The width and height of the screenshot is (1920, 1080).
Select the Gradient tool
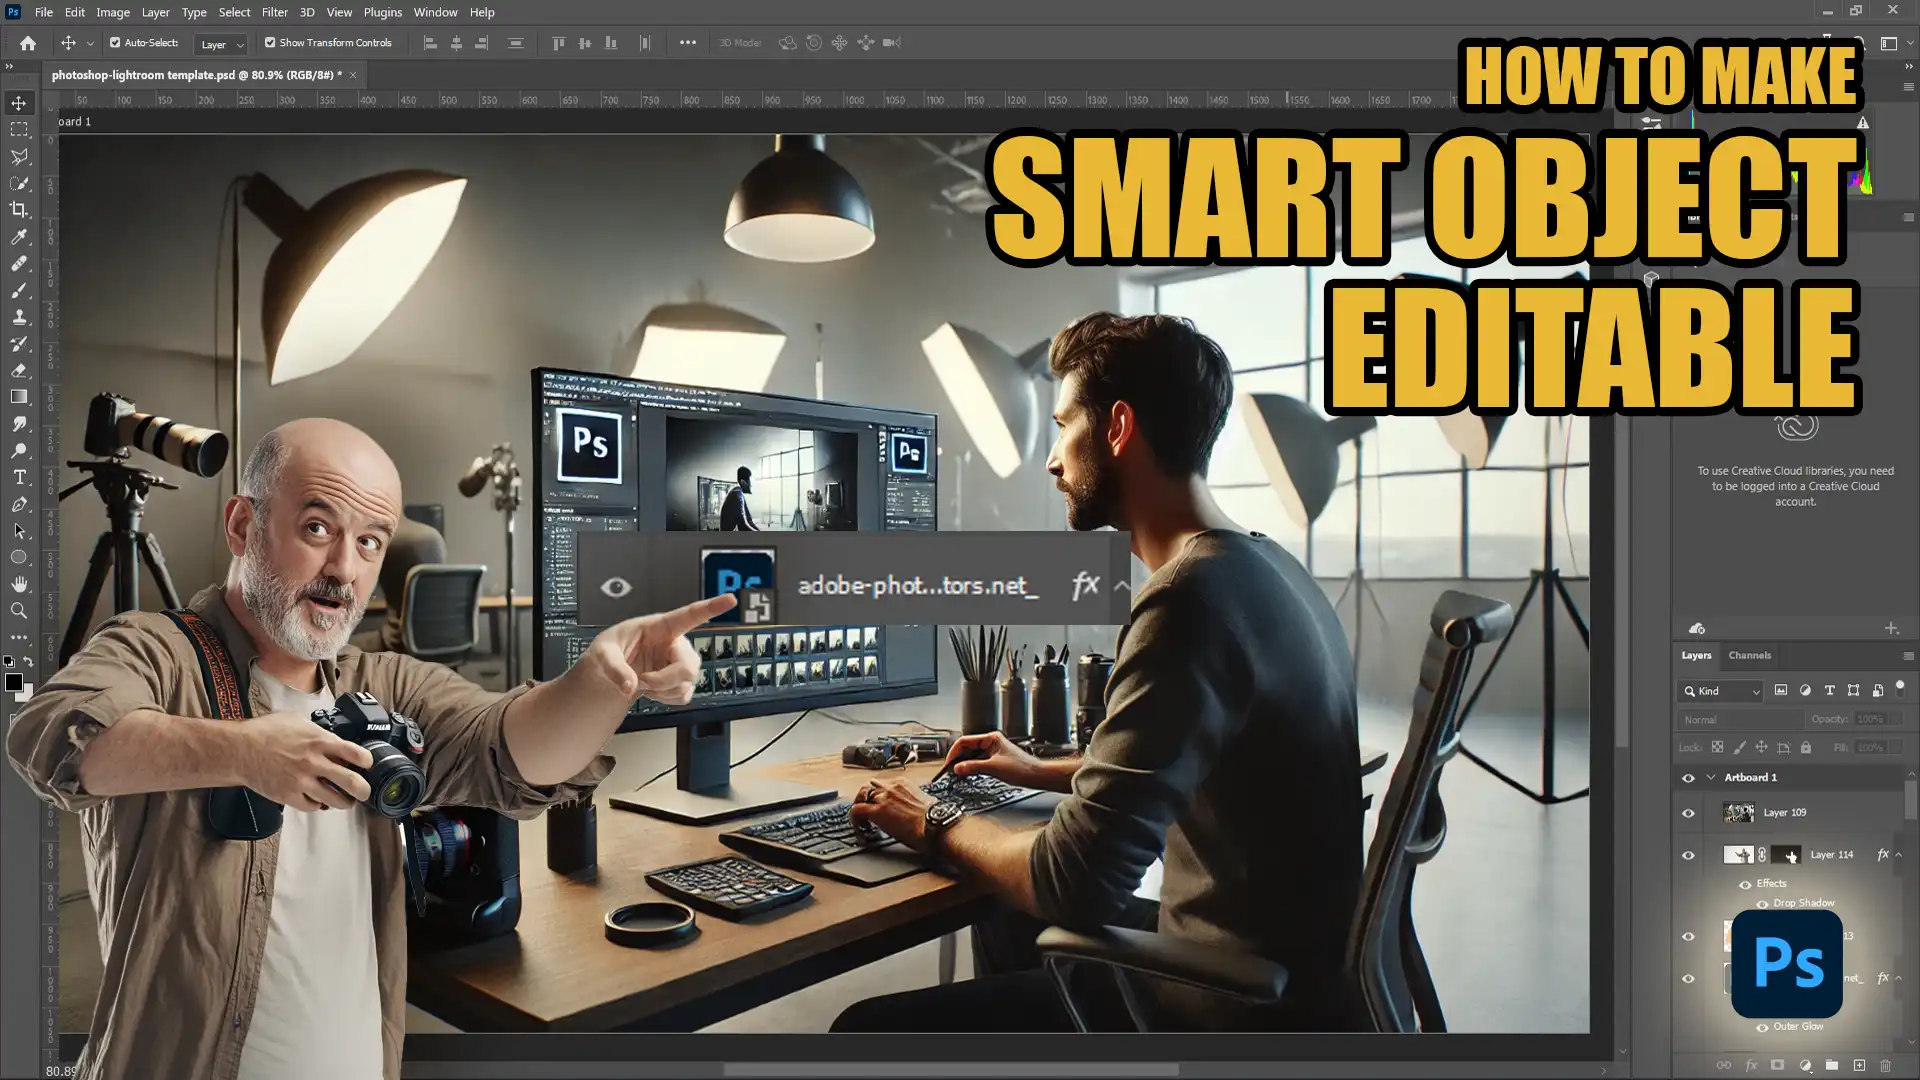pos(19,397)
